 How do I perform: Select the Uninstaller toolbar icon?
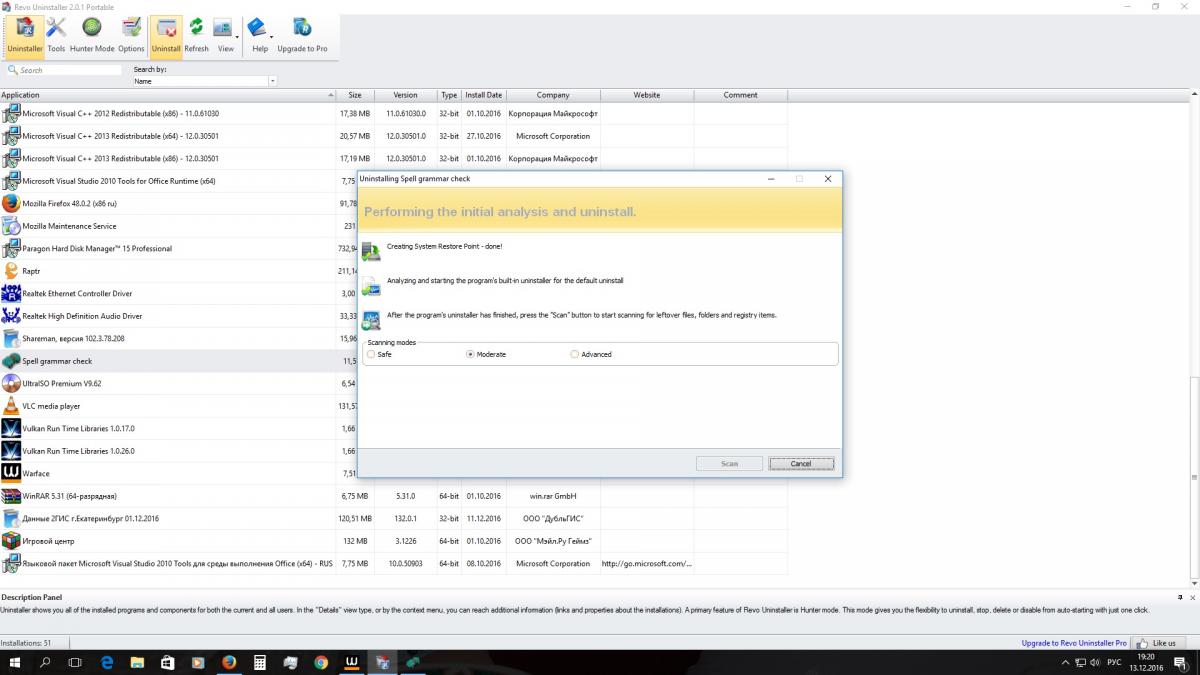coord(25,35)
